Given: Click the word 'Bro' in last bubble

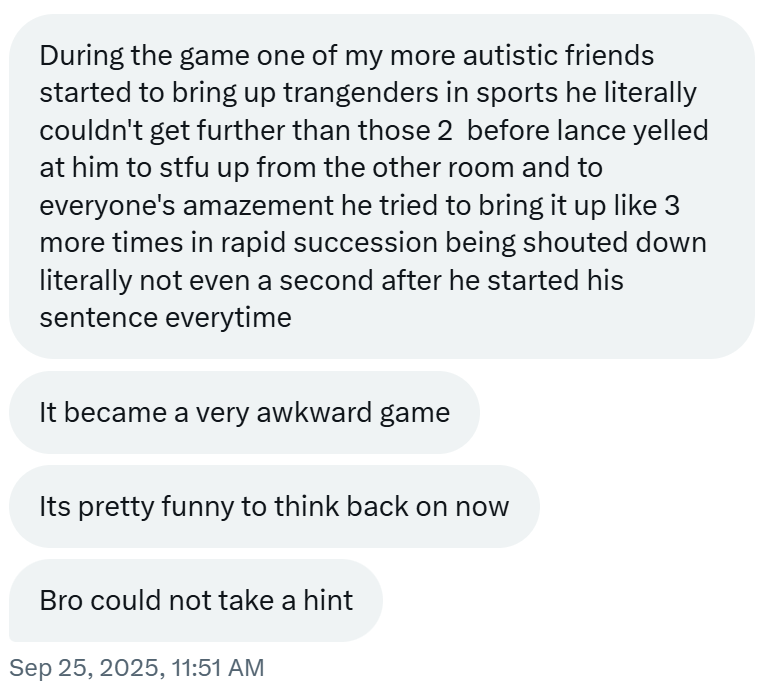Looking at the screenshot, I should tap(61, 600).
